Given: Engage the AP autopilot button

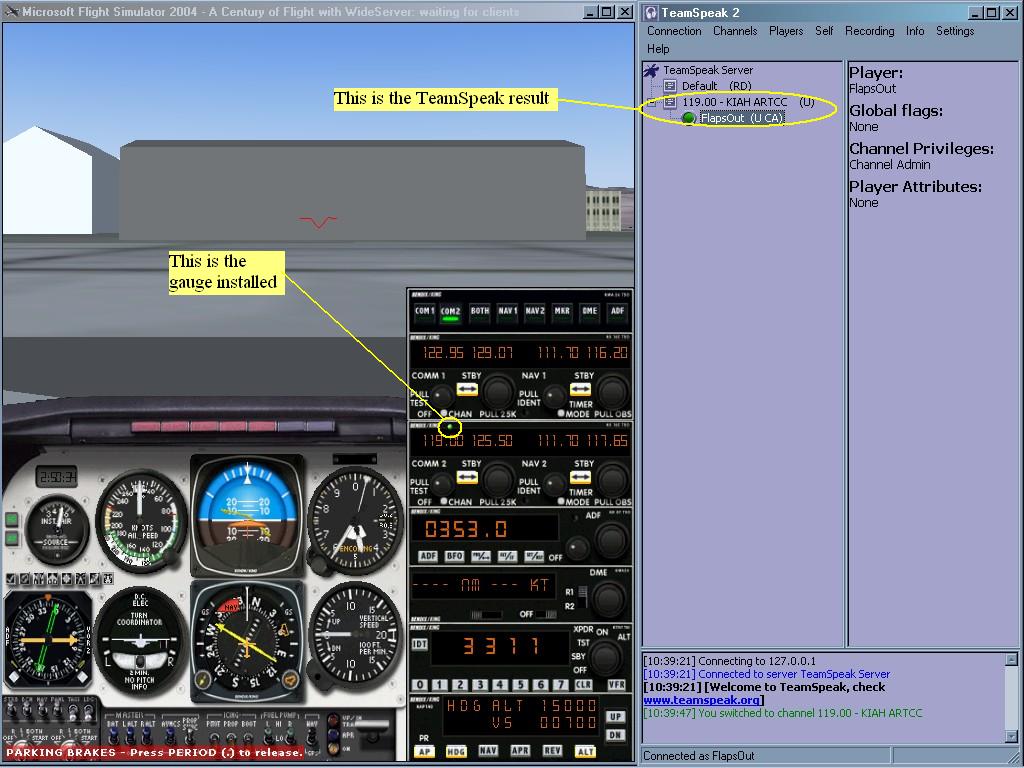Looking at the screenshot, I should point(424,751).
